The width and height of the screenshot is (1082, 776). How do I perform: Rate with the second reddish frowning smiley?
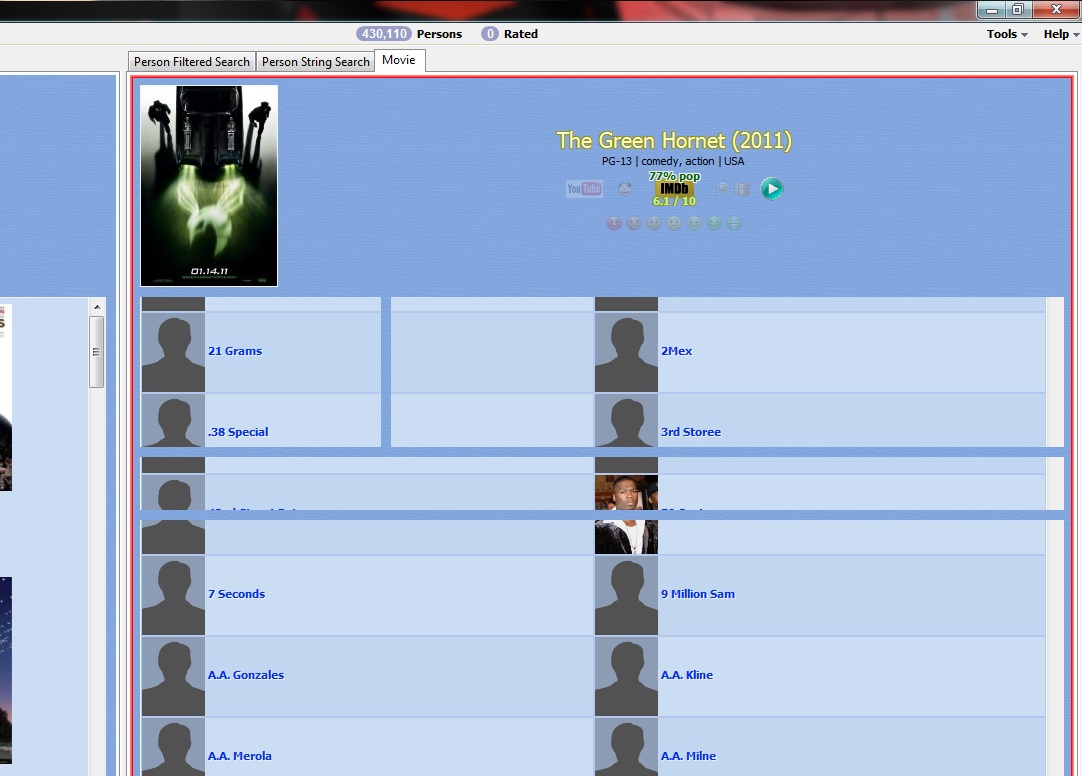click(633, 223)
